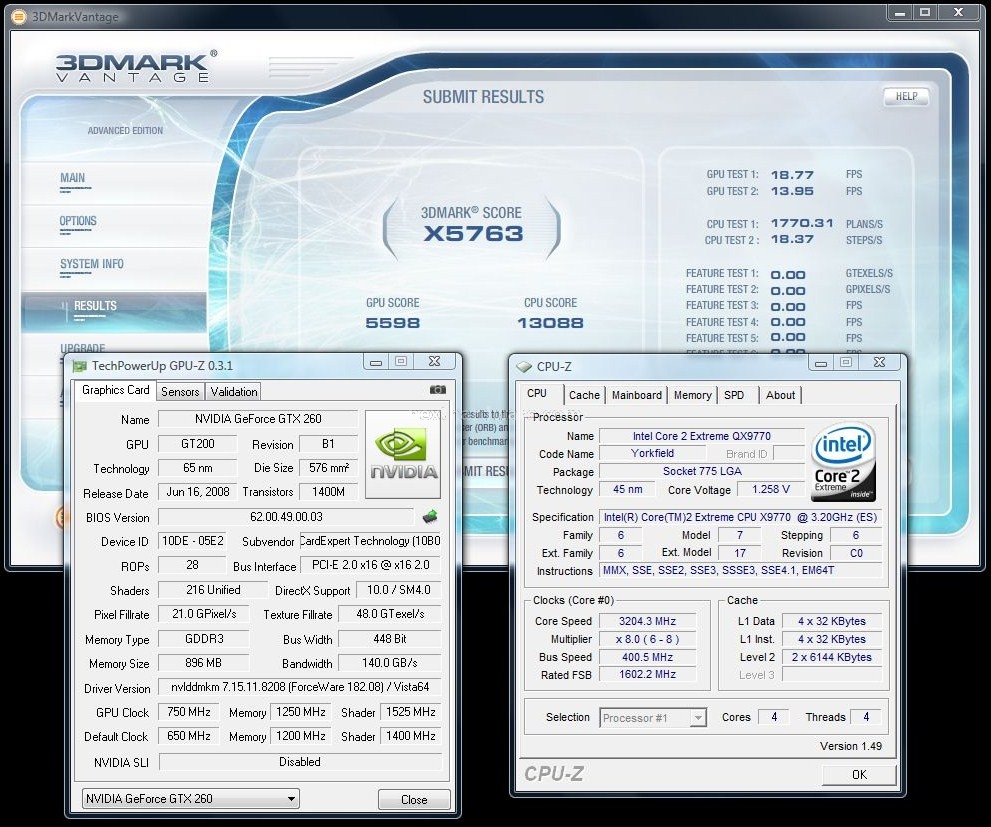This screenshot has height=827, width=991.
Task: Click the Intel Core 2 Extreme logo
Action: pyautogui.click(x=843, y=461)
